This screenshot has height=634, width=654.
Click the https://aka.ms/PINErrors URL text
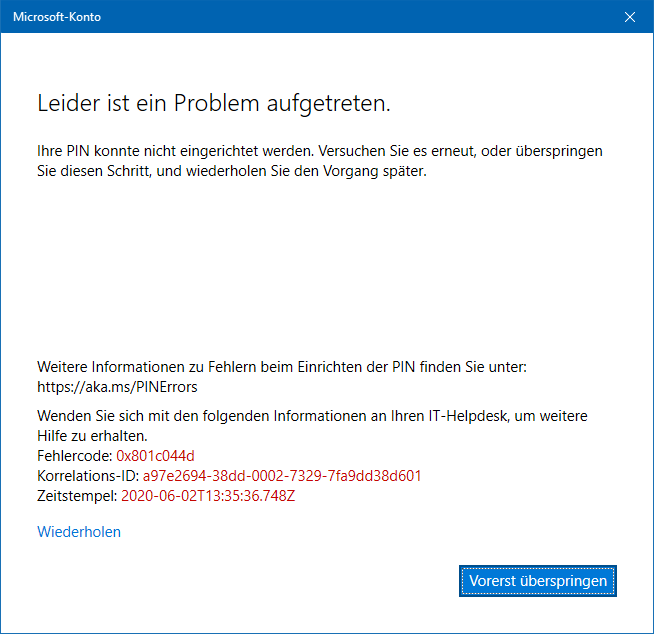pyautogui.click(x=117, y=387)
